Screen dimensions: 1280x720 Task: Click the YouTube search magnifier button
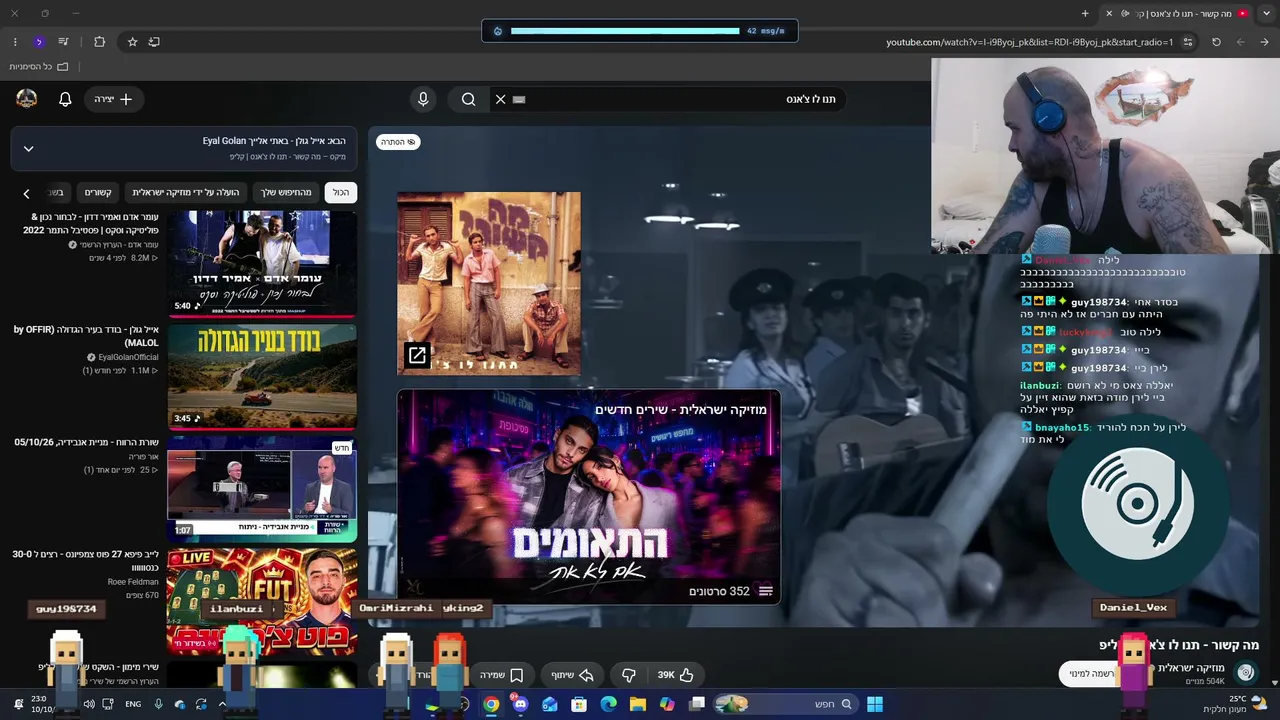tap(468, 99)
